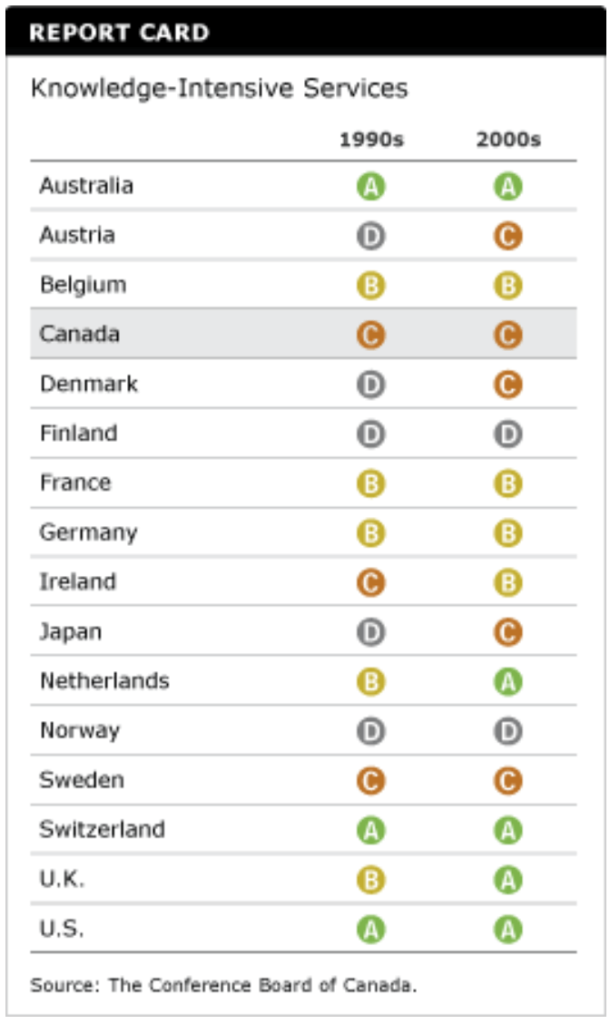The image size is (610, 1024).
Task: Click Australia's 1990s green A grade icon
Action: [371, 187]
